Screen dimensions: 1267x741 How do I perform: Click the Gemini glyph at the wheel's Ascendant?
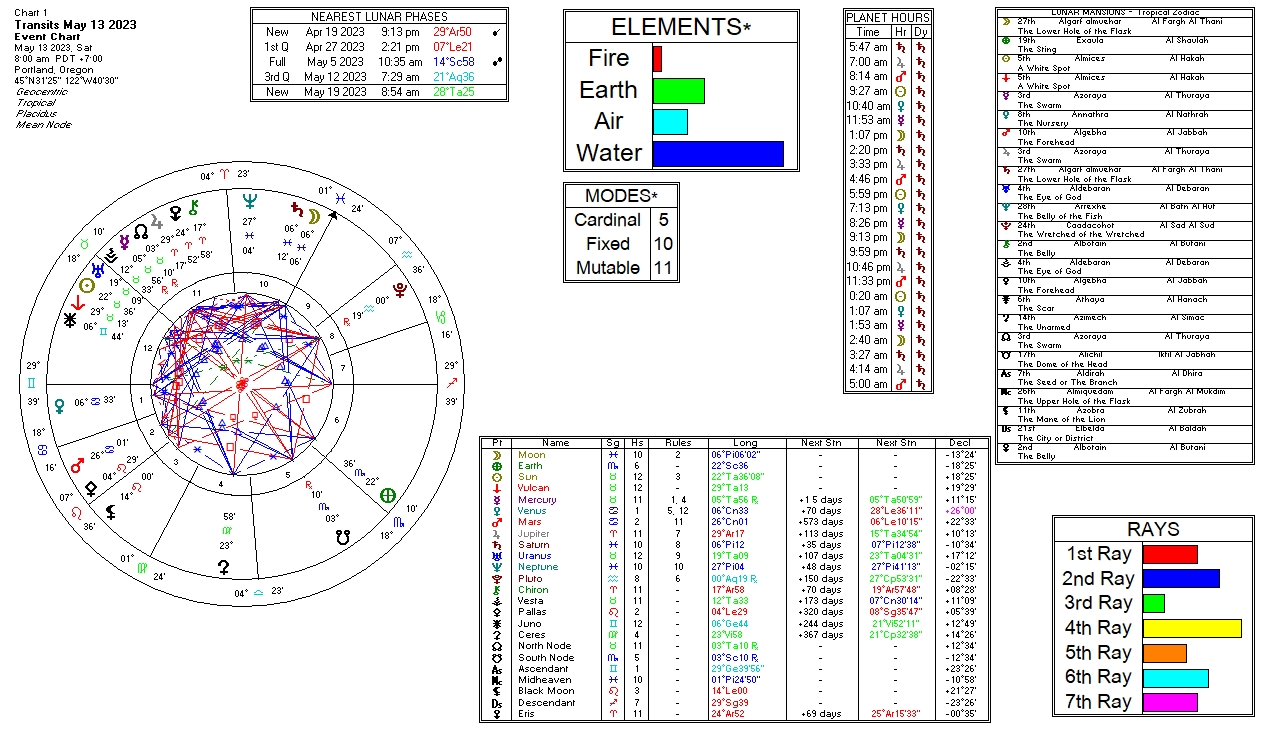(x=32, y=383)
